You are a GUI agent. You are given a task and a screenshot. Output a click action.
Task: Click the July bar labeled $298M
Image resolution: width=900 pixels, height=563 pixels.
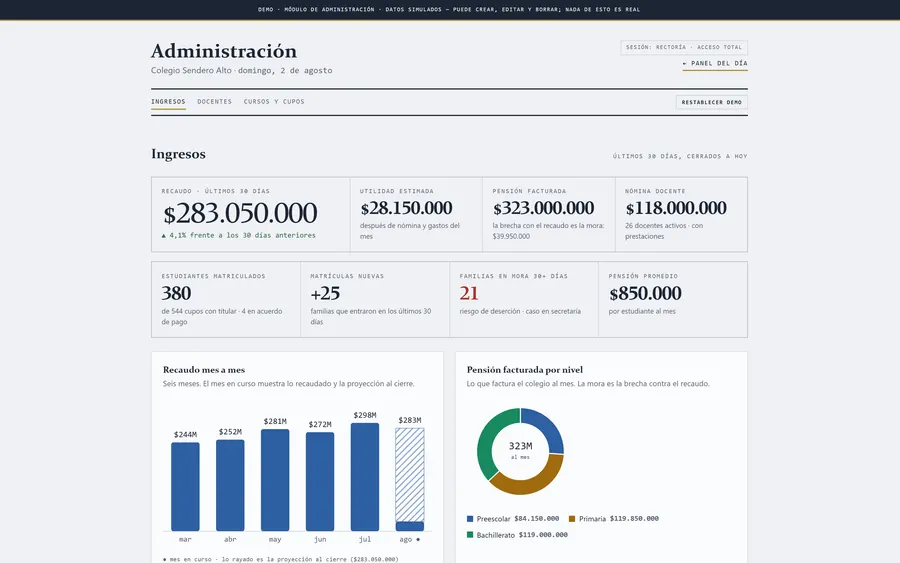pyautogui.click(x=365, y=477)
